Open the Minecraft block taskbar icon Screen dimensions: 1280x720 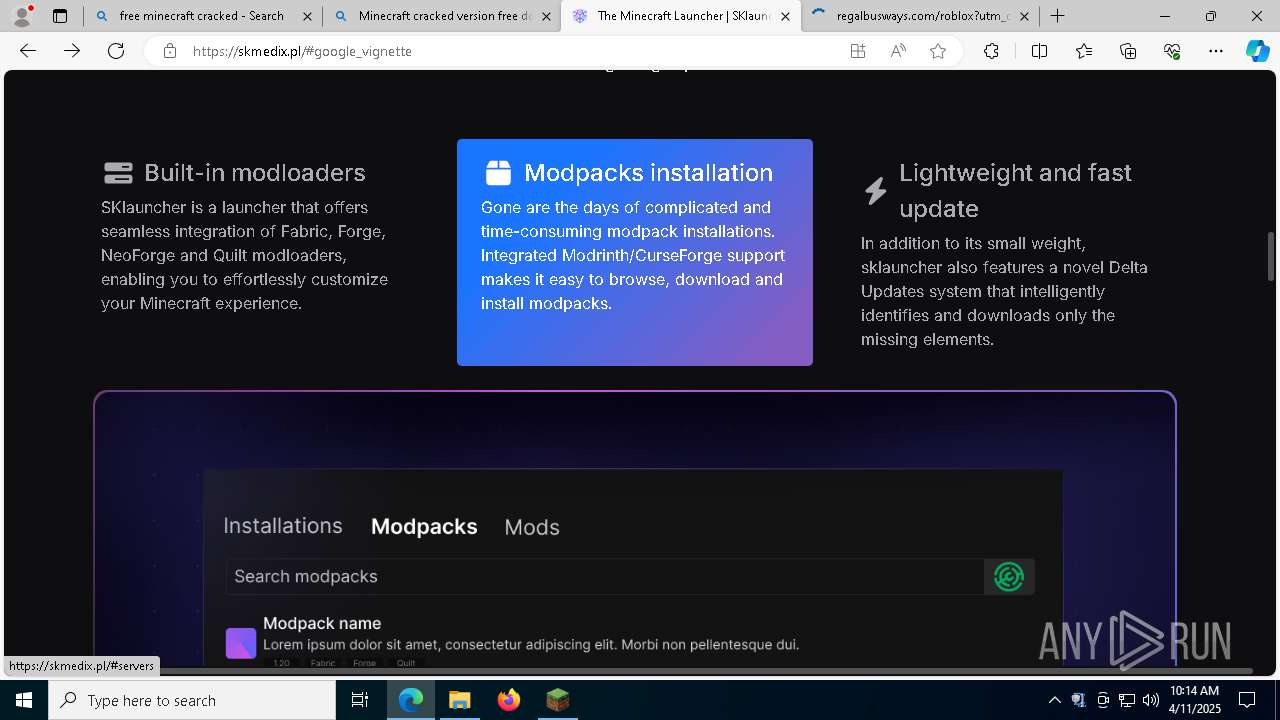point(557,700)
